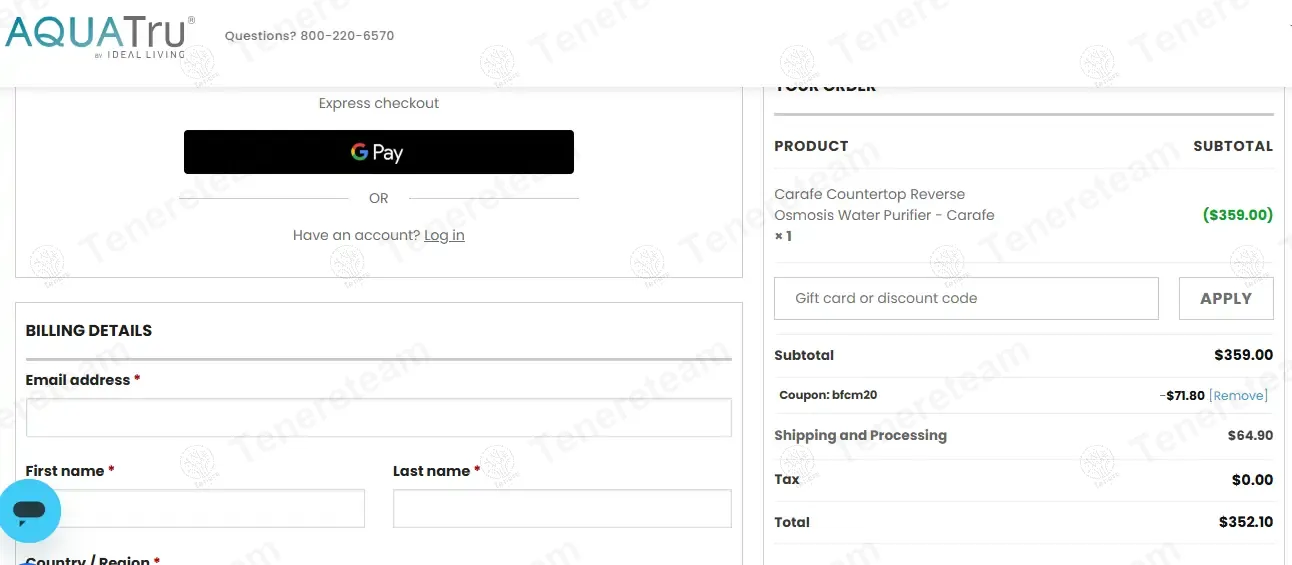Click the Country / Region label
1292x565 pixels.
(x=88, y=560)
